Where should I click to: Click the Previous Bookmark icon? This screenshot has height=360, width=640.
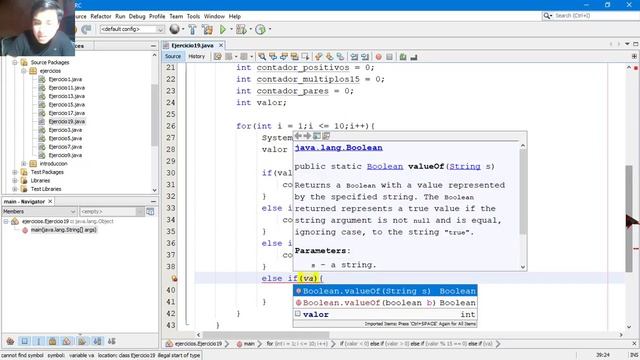tap(318, 57)
